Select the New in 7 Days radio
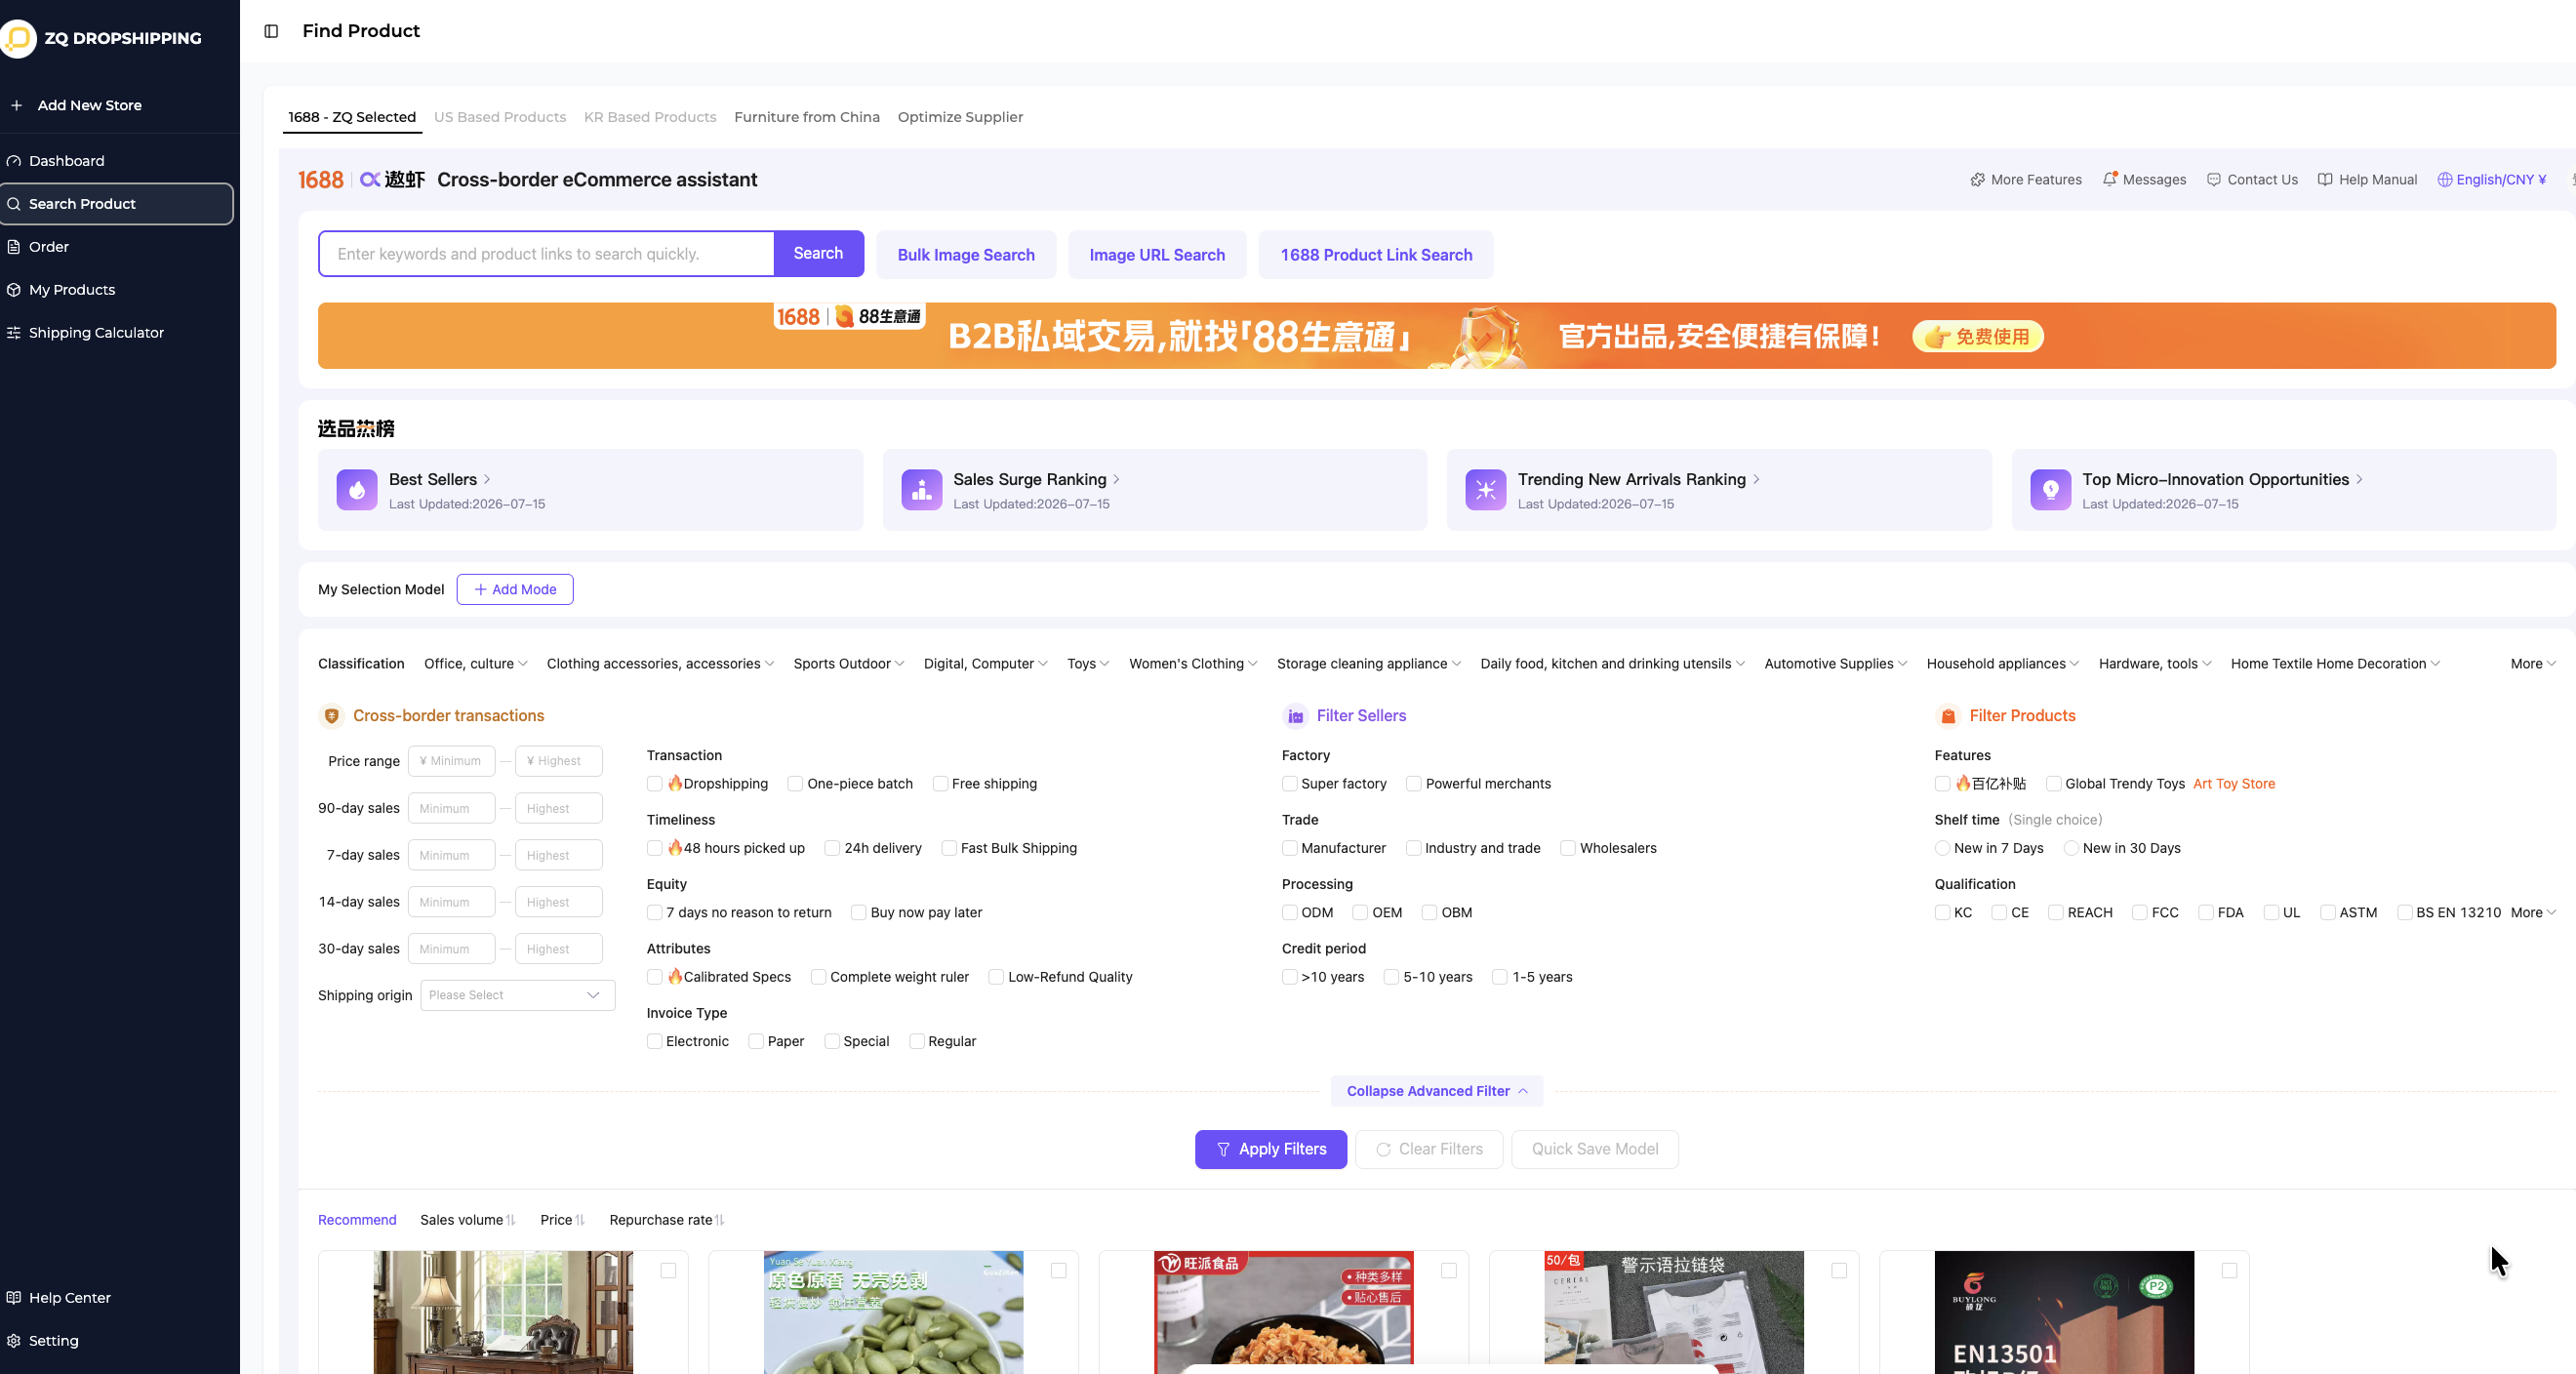This screenshot has width=2576, height=1374. pos(1942,848)
